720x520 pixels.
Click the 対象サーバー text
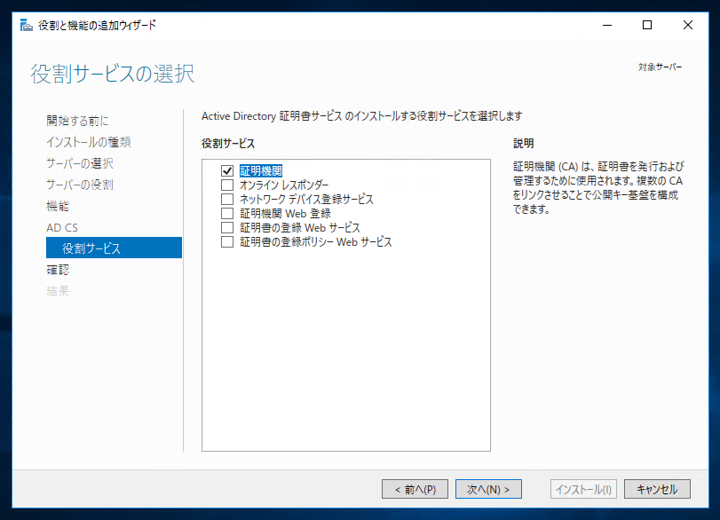pos(660,67)
